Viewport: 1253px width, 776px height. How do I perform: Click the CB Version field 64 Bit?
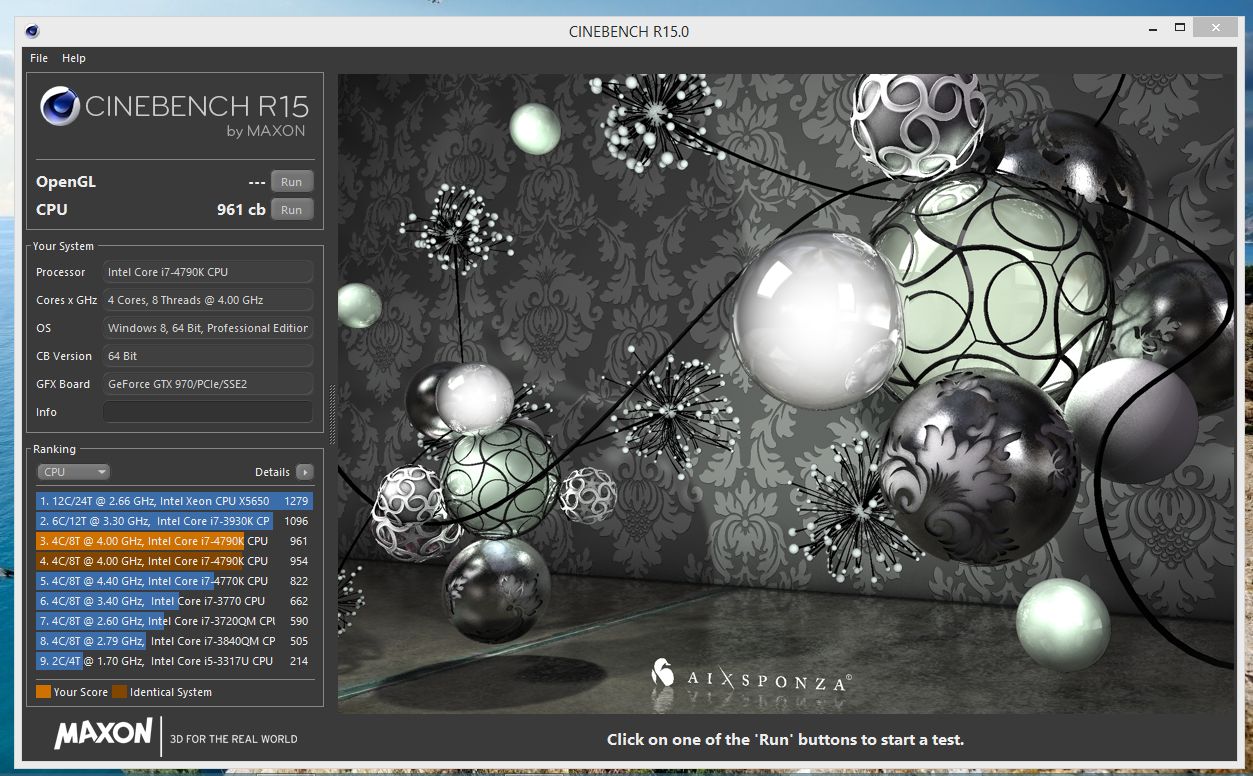(208, 356)
